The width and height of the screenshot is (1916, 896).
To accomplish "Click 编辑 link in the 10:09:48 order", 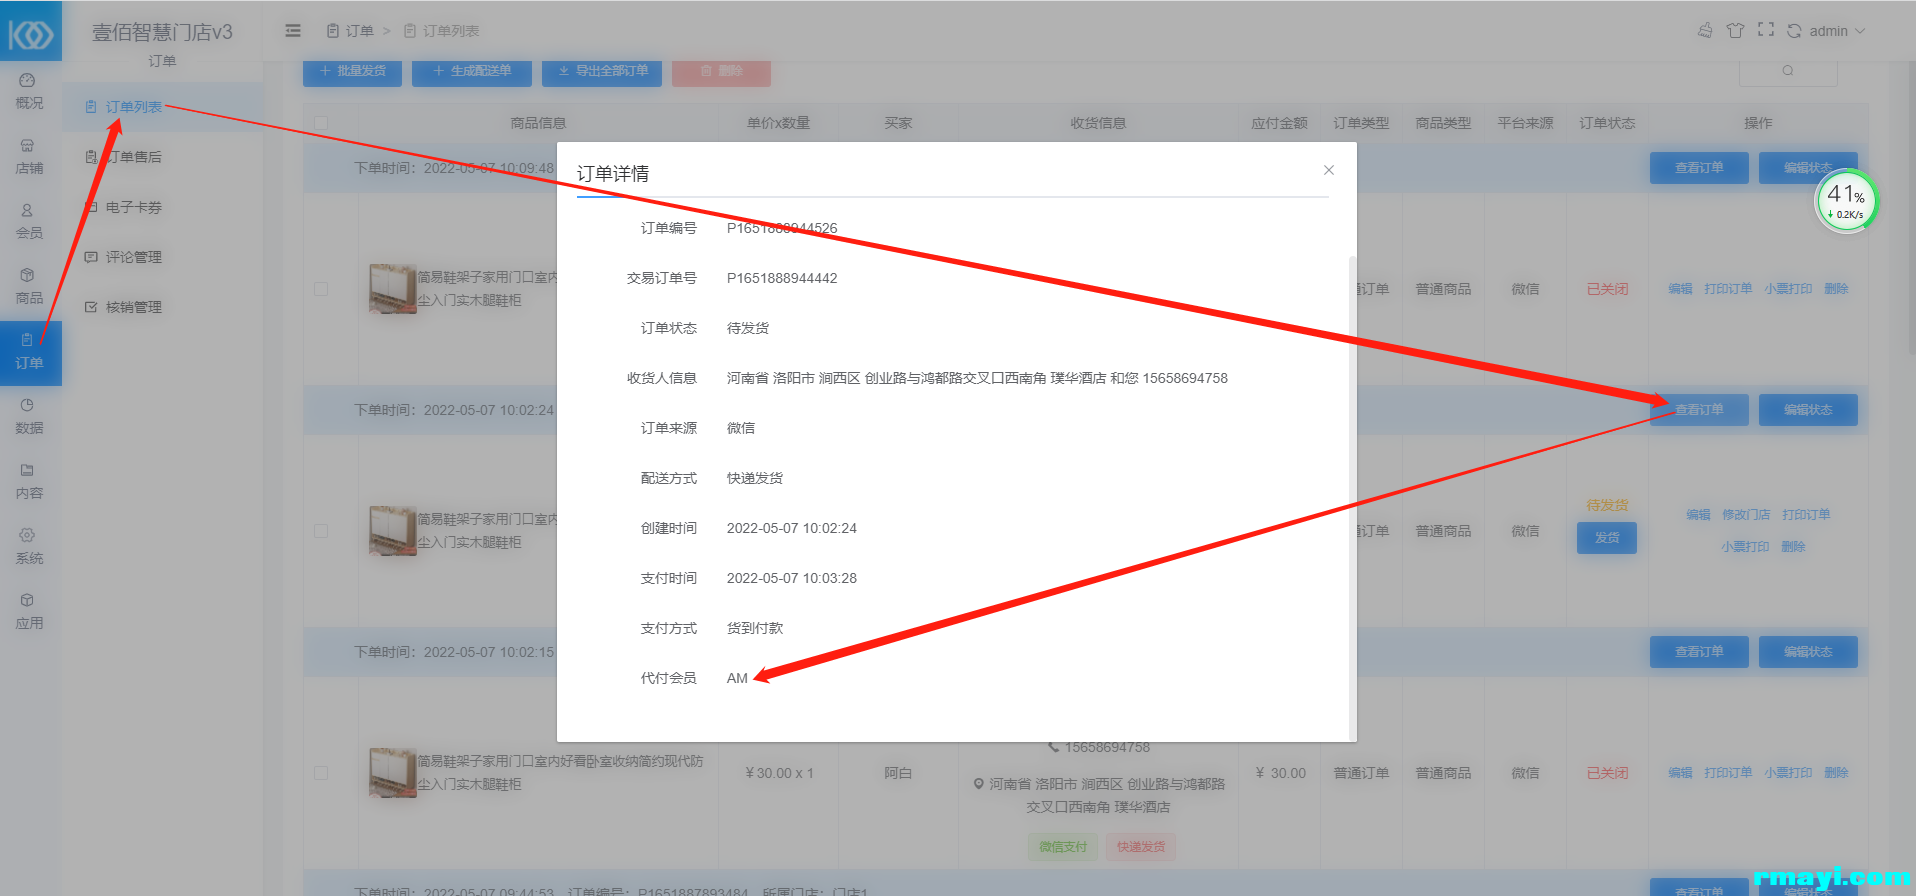I will click(1680, 289).
